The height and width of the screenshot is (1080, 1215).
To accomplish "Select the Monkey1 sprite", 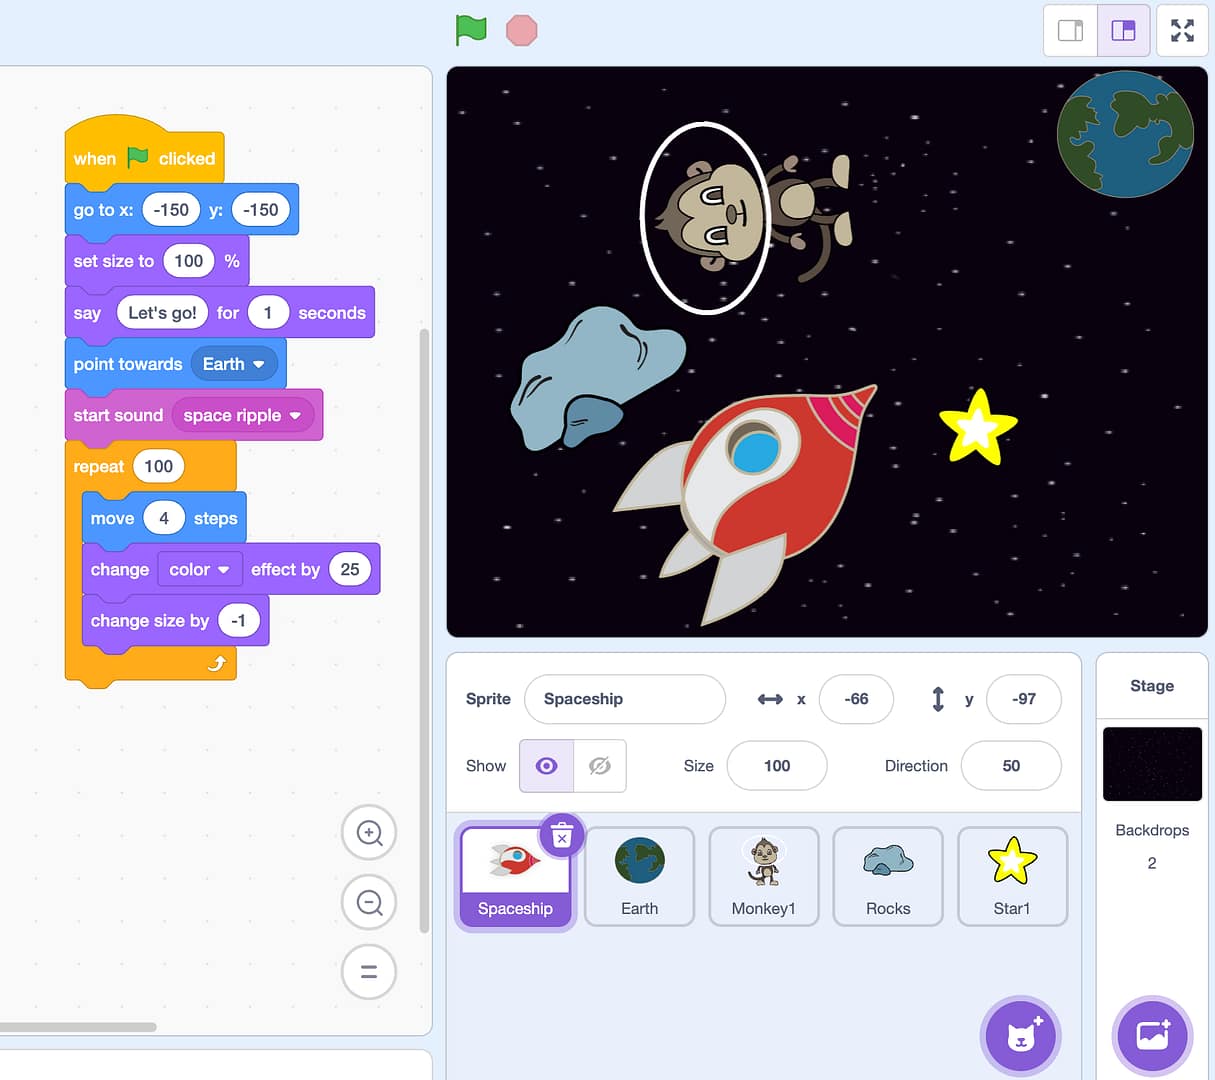I will click(764, 877).
